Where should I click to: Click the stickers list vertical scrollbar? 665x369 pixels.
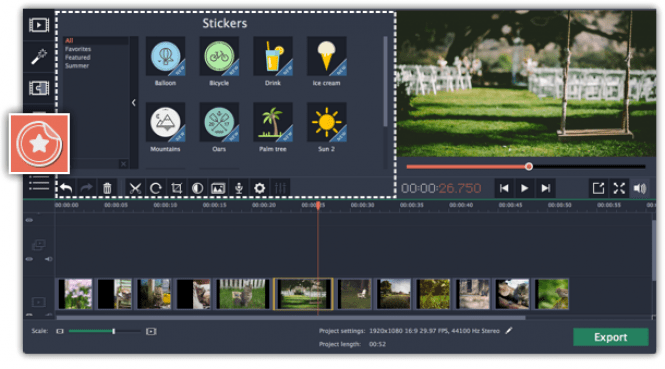385,81
